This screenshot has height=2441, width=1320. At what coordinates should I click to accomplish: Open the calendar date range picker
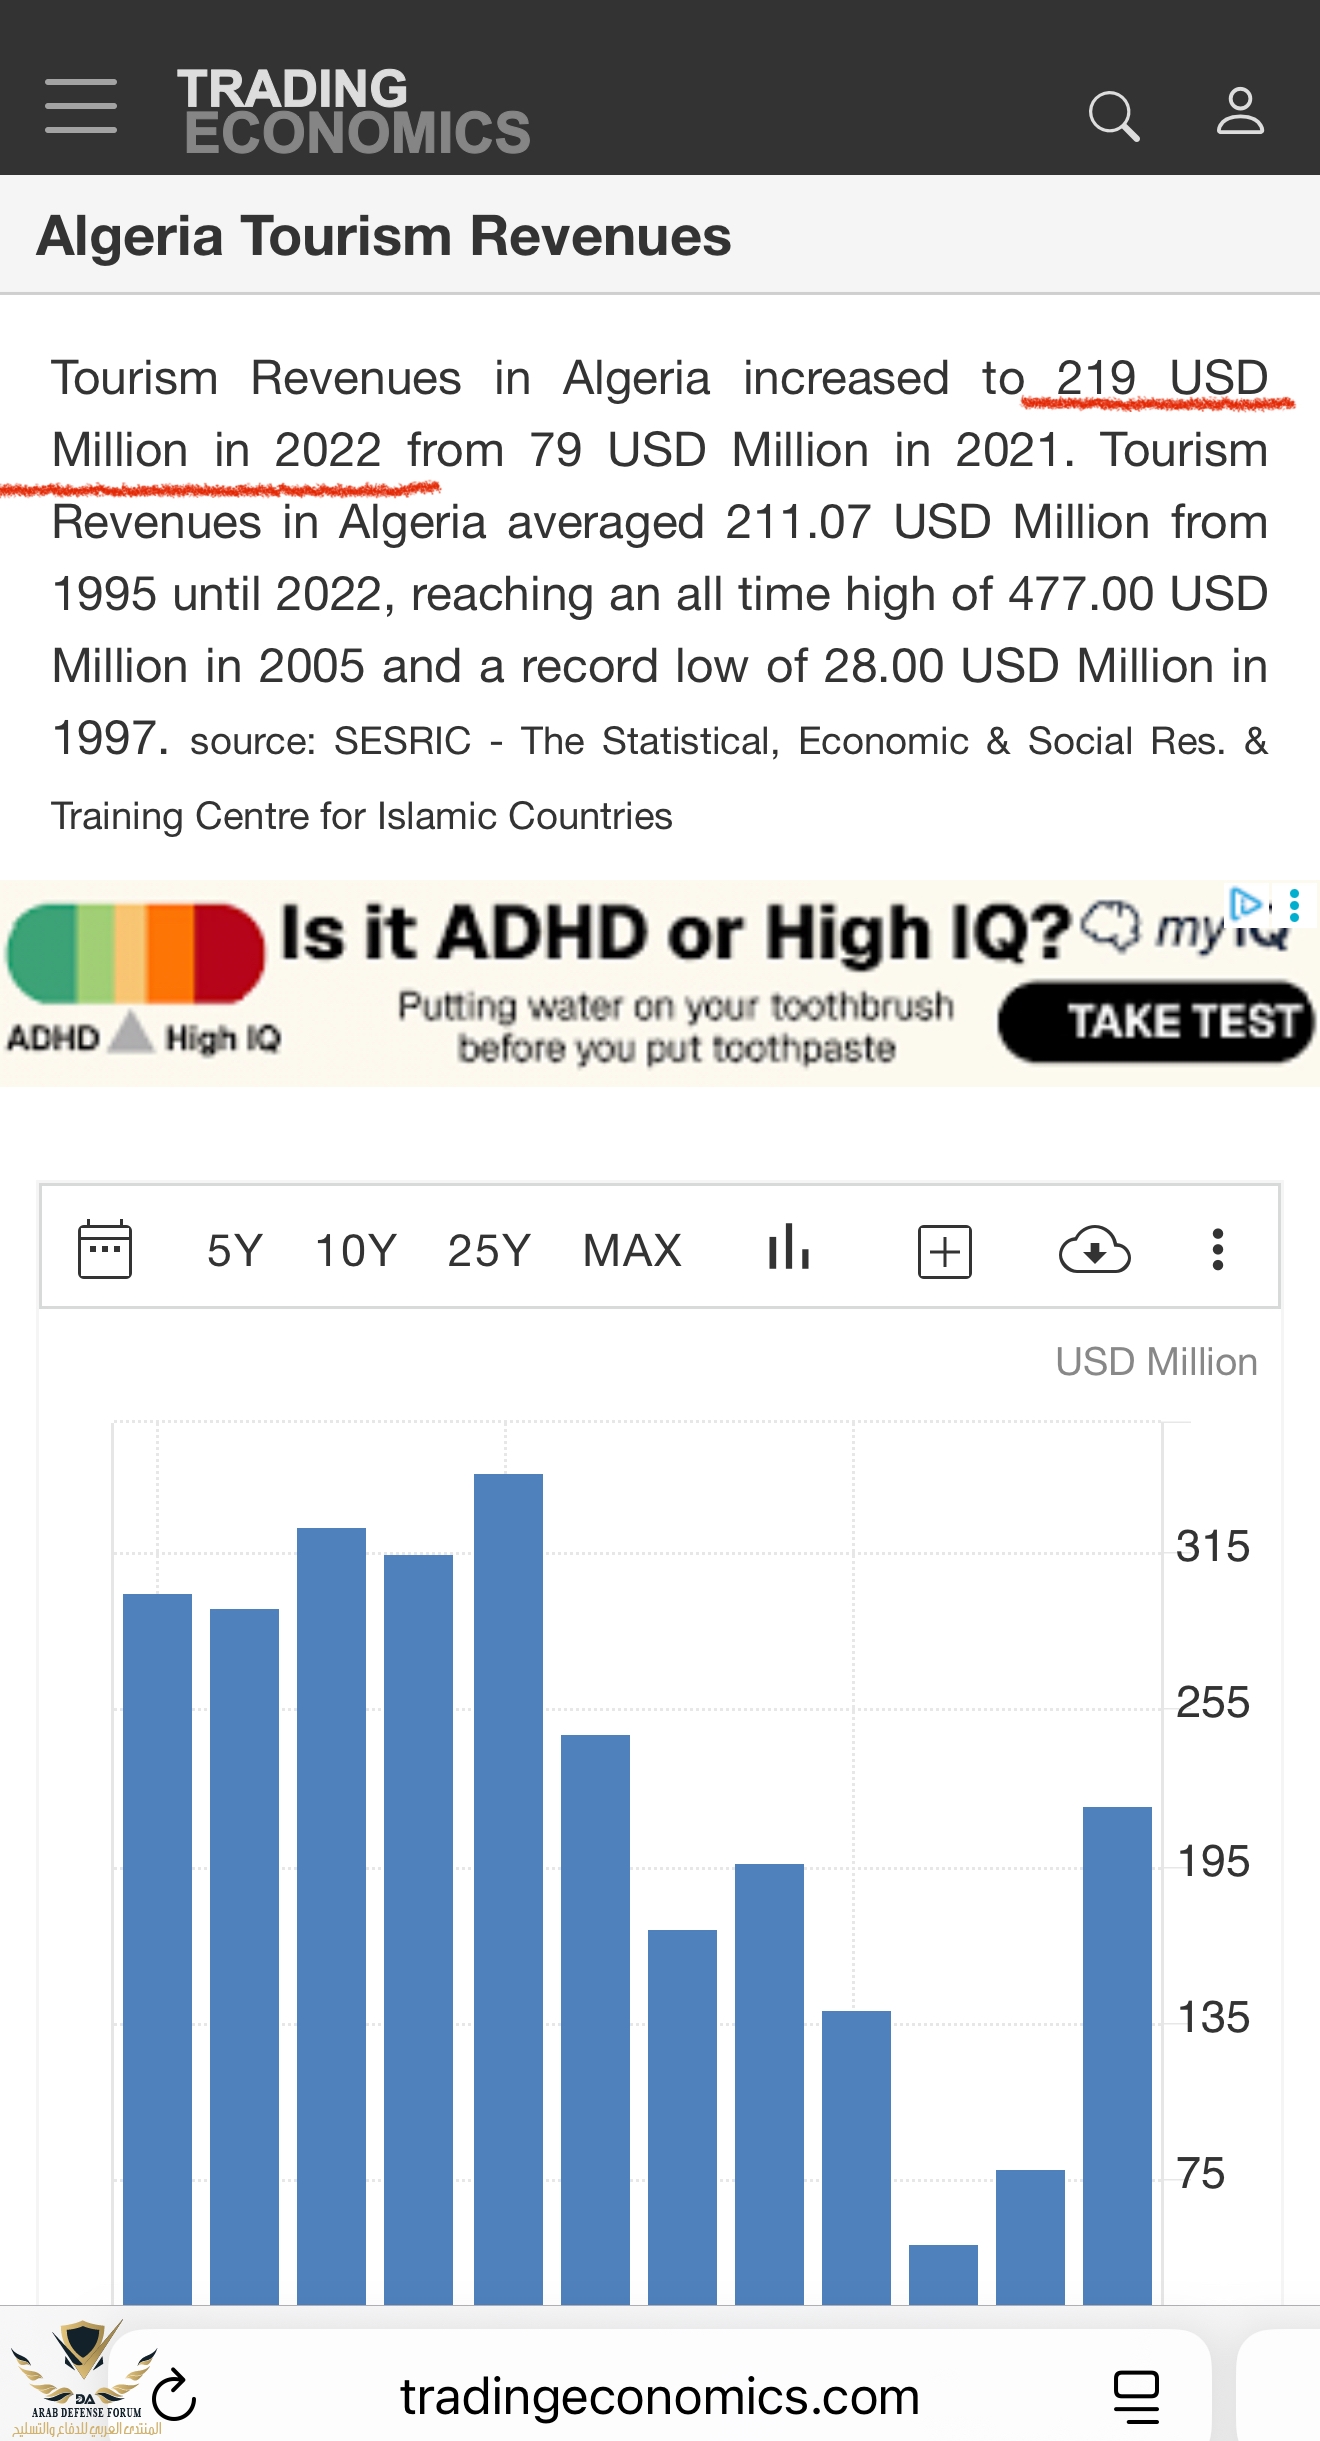click(x=105, y=1249)
